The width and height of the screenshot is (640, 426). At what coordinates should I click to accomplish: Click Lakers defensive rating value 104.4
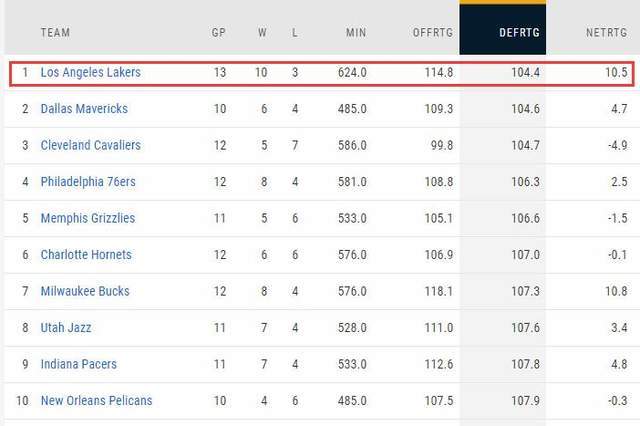pyautogui.click(x=525, y=73)
